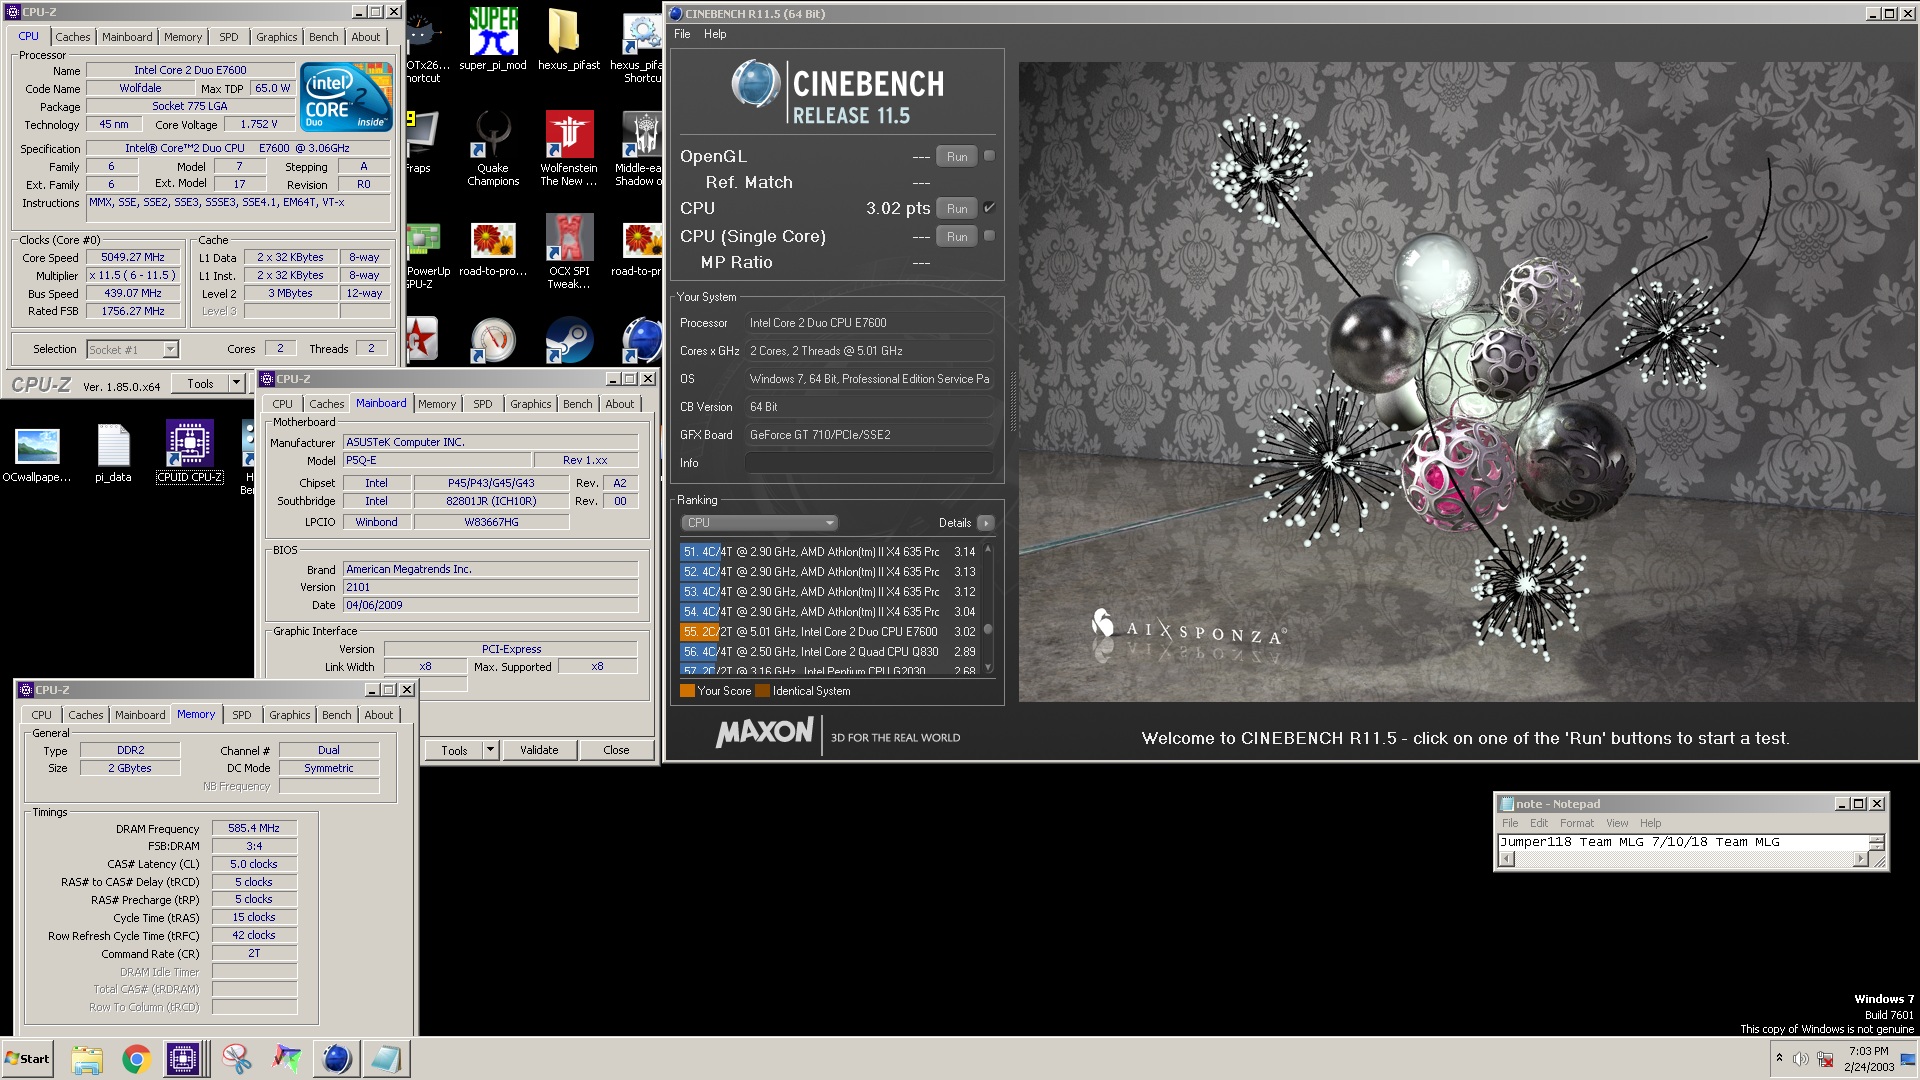Open Snipping Tool from the taskbar
This screenshot has height=1080, width=1920.
[x=237, y=1059]
